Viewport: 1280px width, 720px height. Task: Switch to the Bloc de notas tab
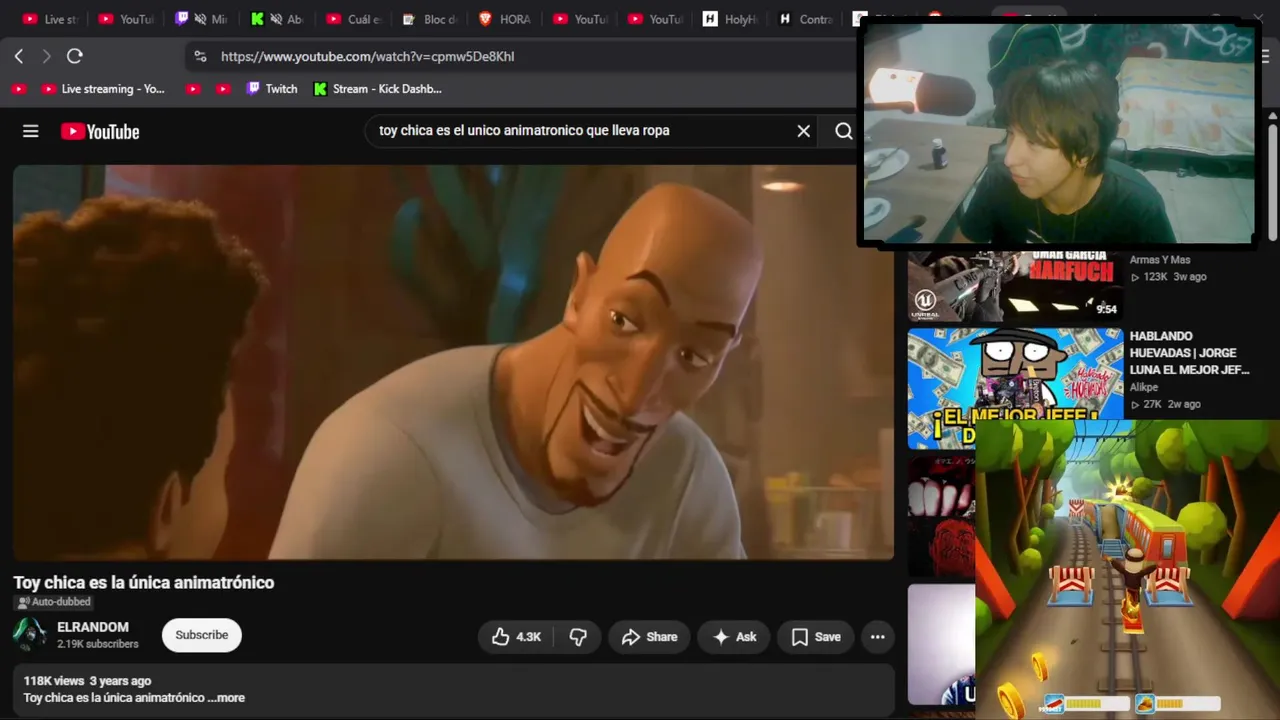pos(429,19)
